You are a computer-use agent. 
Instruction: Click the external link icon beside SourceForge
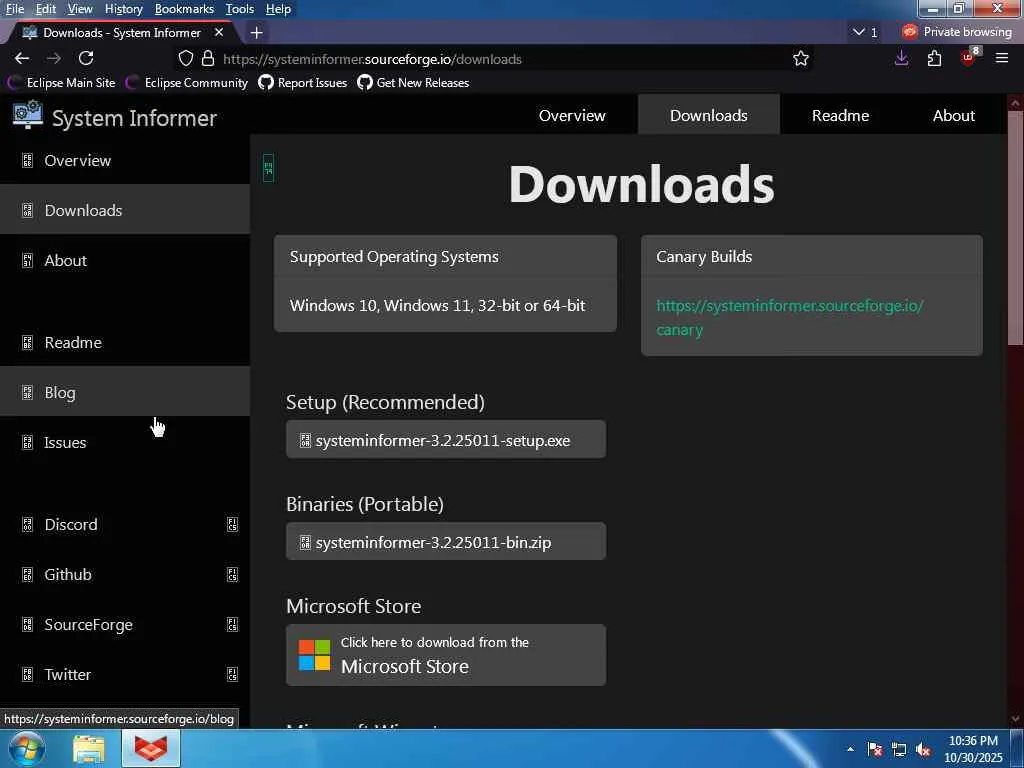(232, 625)
